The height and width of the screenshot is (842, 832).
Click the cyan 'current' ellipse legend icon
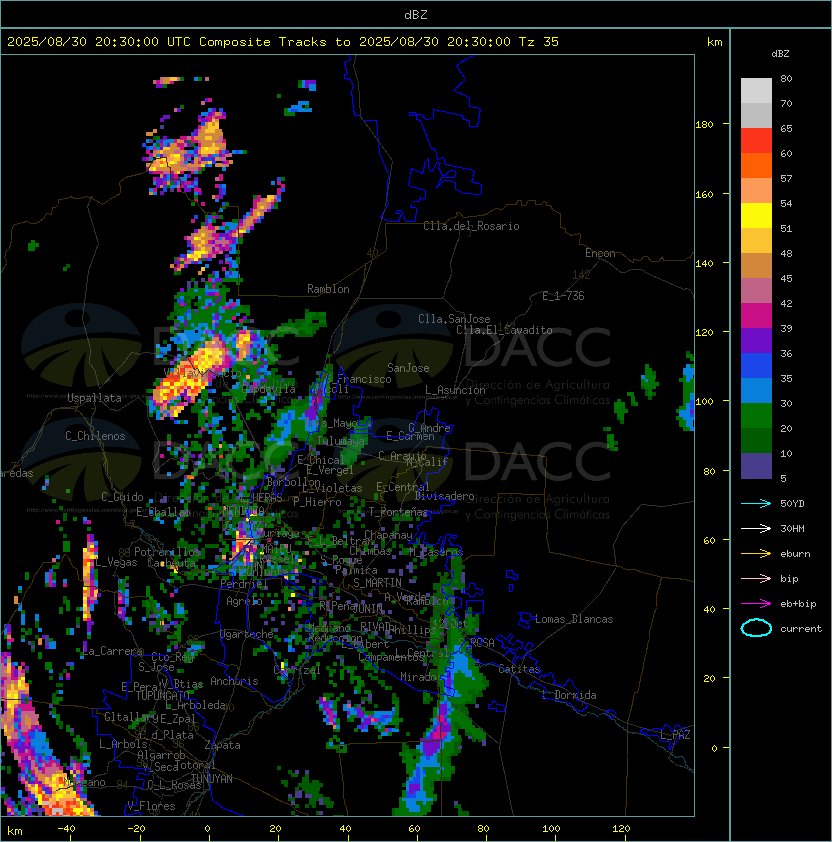point(756,628)
